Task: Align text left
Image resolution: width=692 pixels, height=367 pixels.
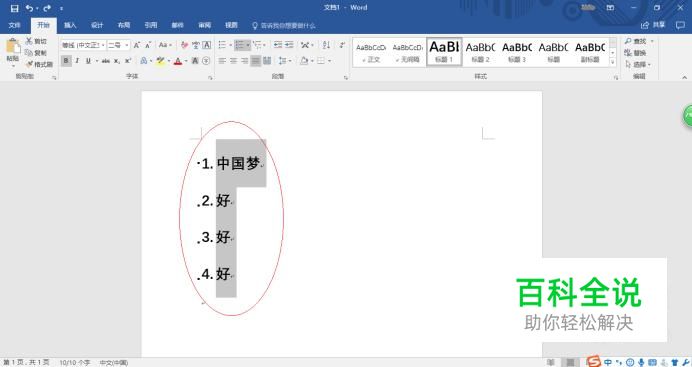Action: 222,61
